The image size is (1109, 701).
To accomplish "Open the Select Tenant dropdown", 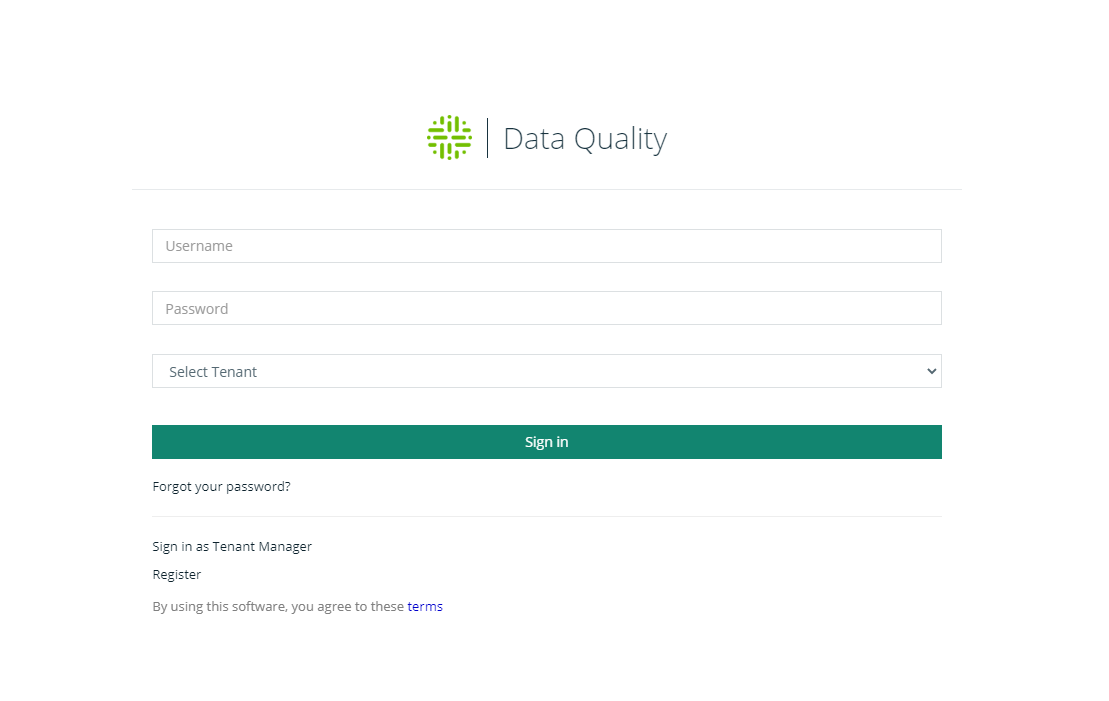I will (x=547, y=371).
